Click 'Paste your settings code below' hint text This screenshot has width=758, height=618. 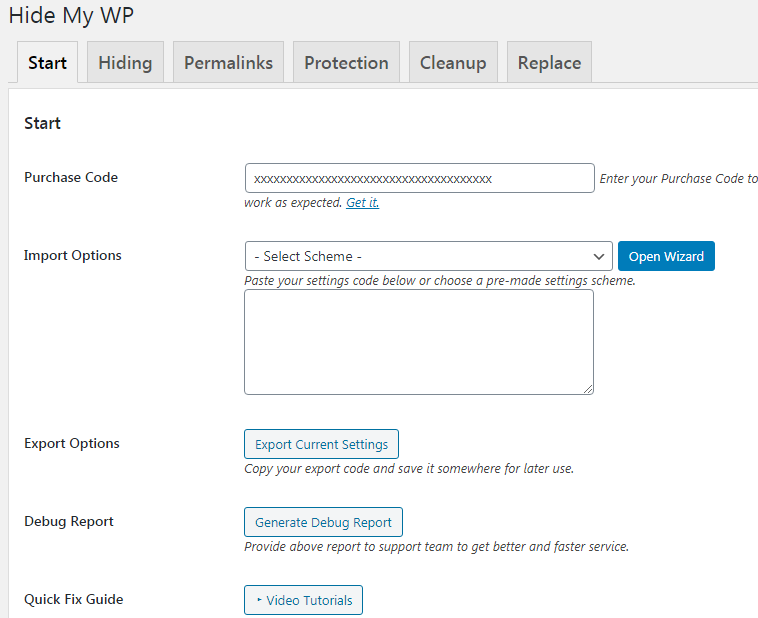(x=440, y=280)
